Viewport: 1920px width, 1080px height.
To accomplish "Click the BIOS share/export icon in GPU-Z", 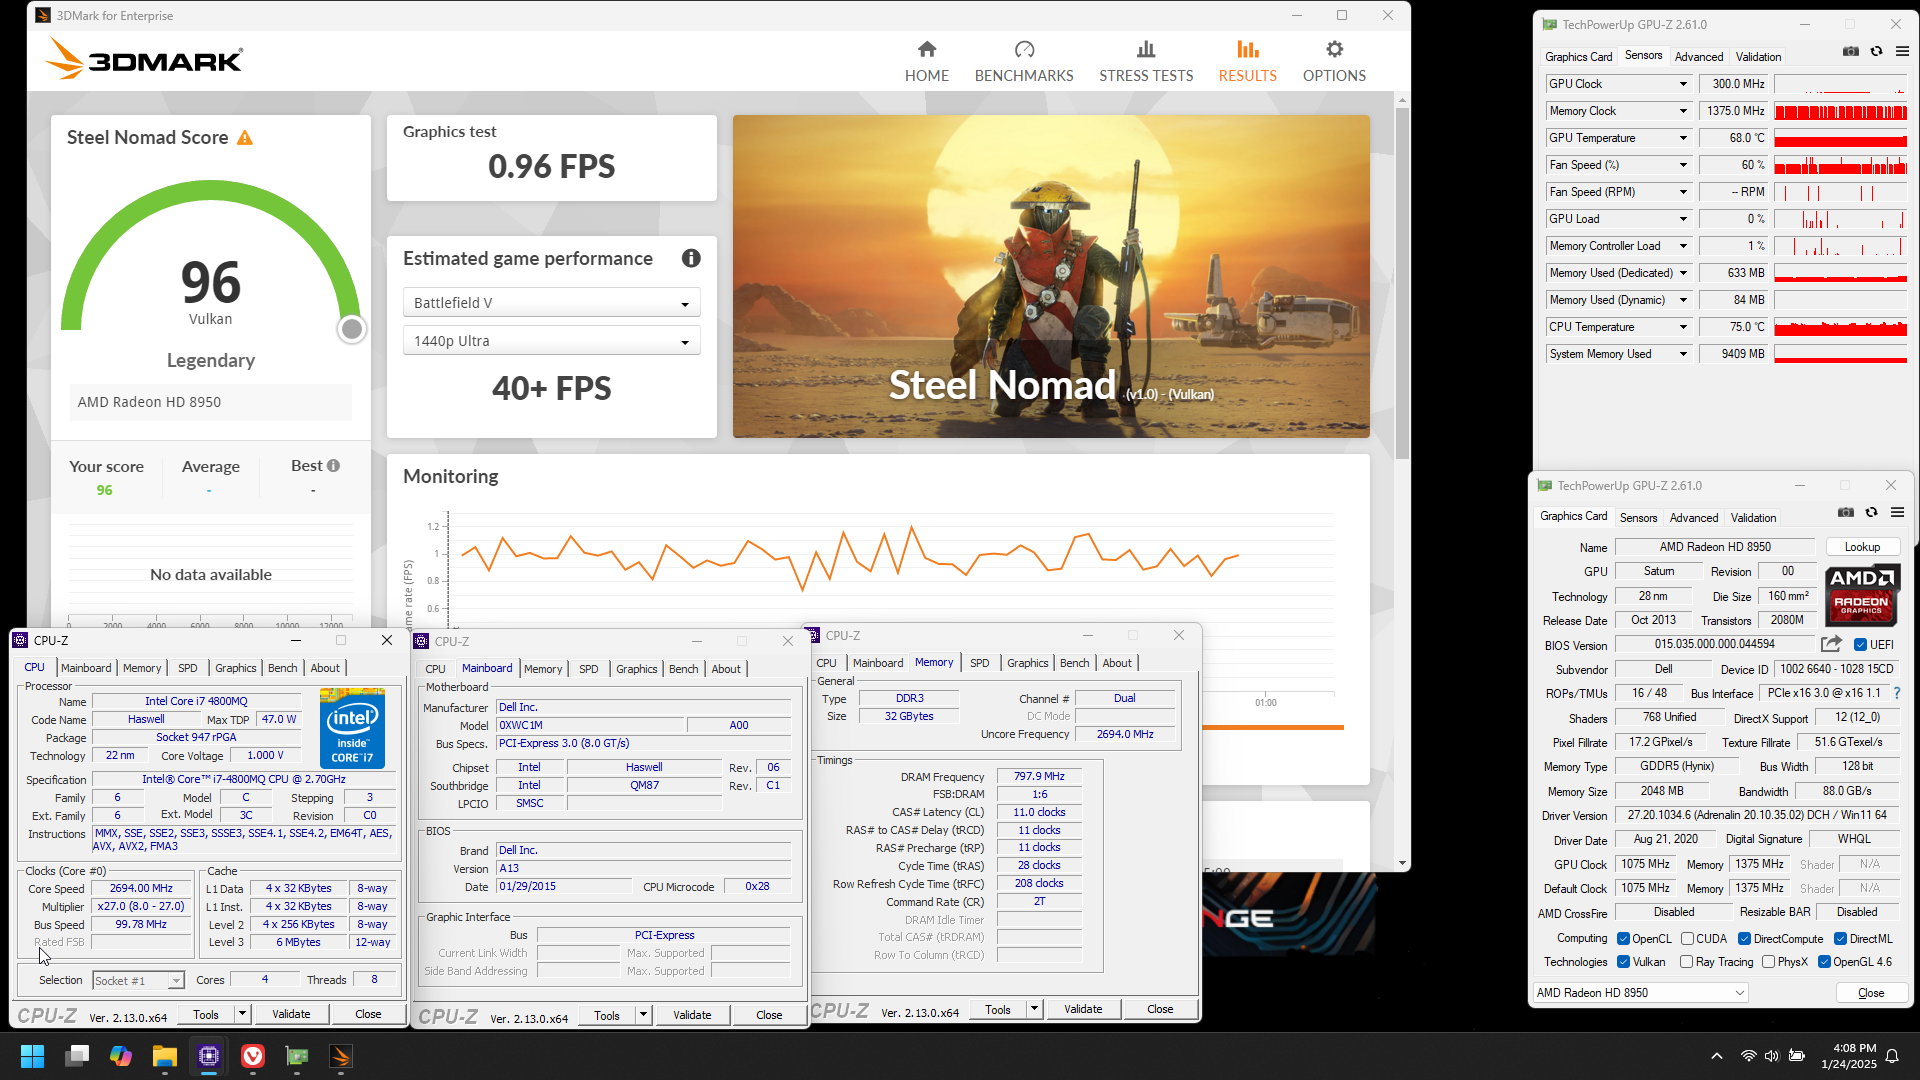I will click(x=1831, y=644).
